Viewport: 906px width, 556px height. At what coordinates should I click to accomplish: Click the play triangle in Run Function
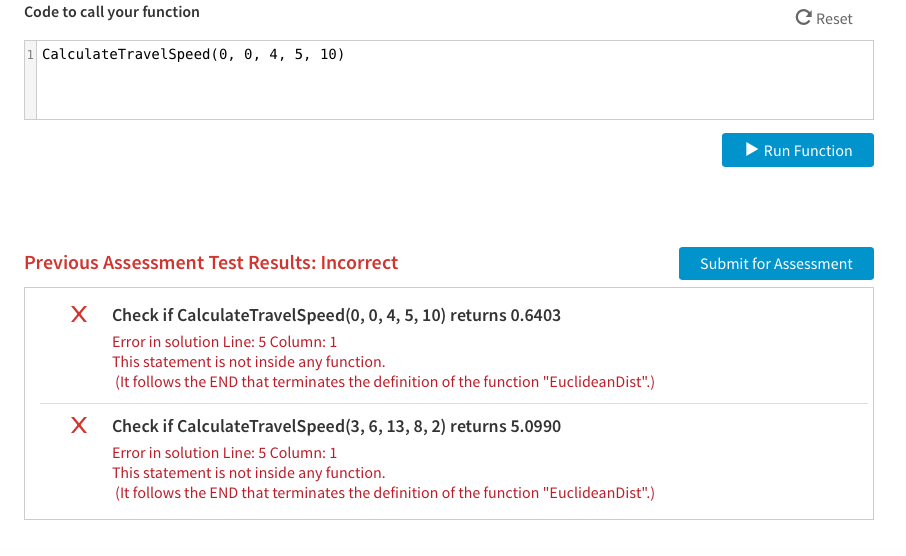(751, 150)
